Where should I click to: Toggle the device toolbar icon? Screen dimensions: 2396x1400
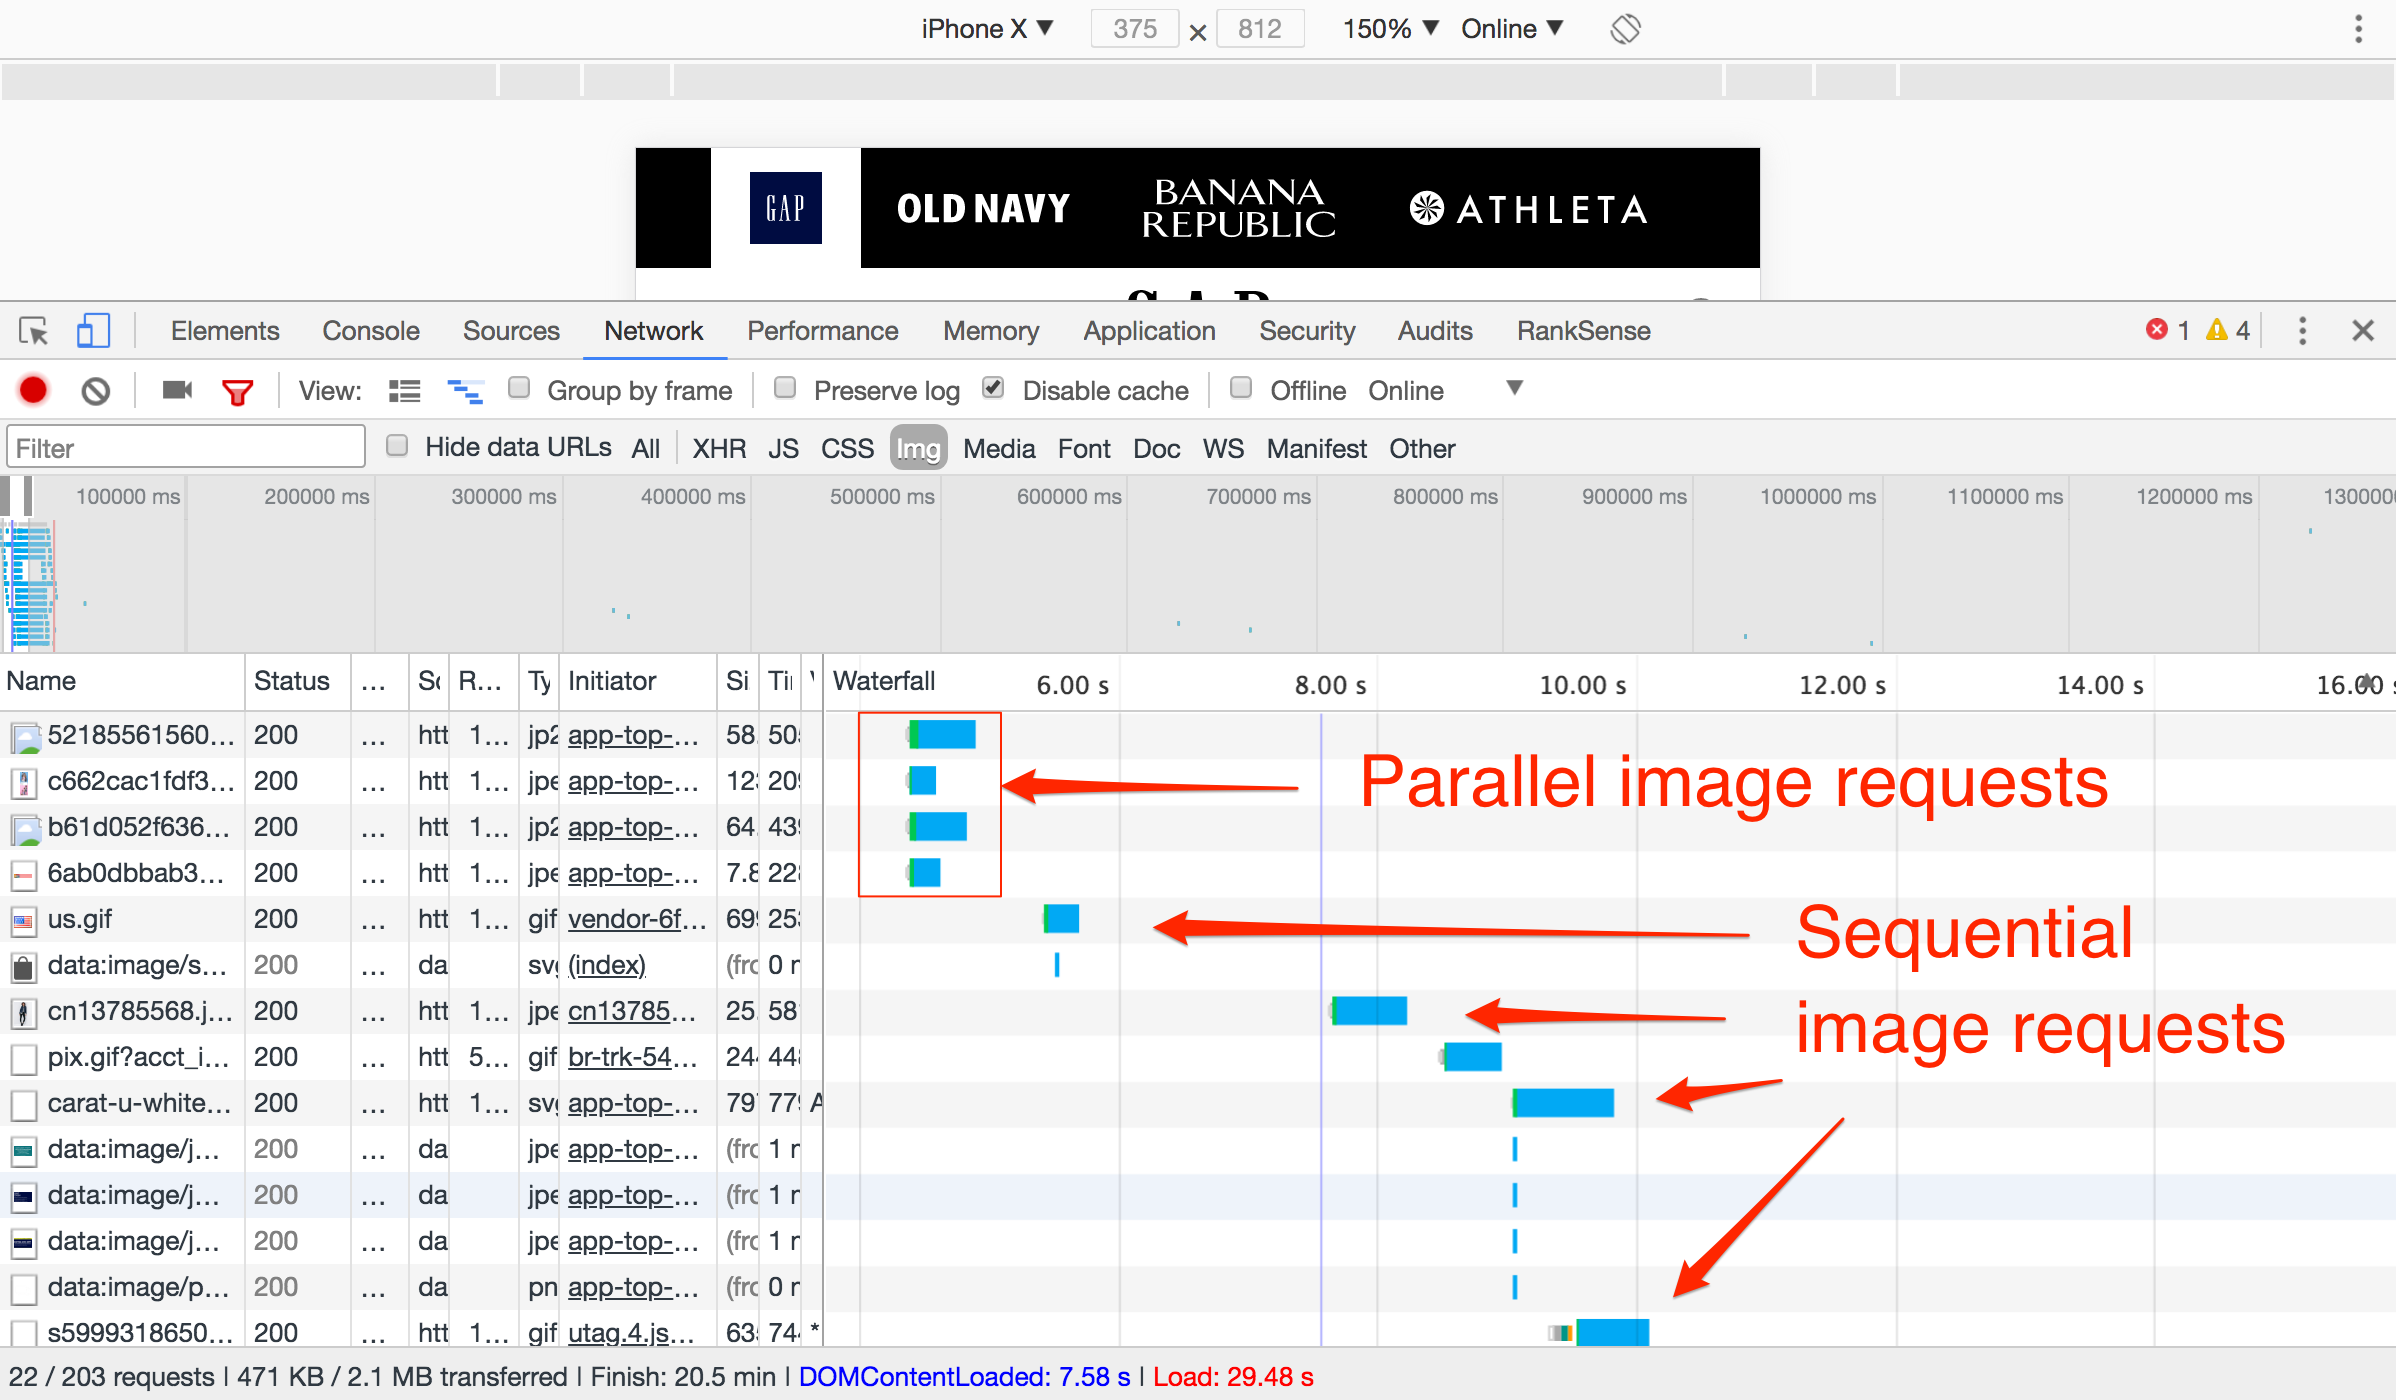93,331
